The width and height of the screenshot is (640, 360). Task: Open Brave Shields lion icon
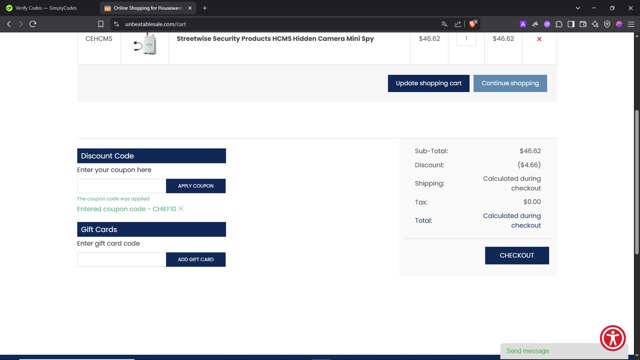point(473,24)
